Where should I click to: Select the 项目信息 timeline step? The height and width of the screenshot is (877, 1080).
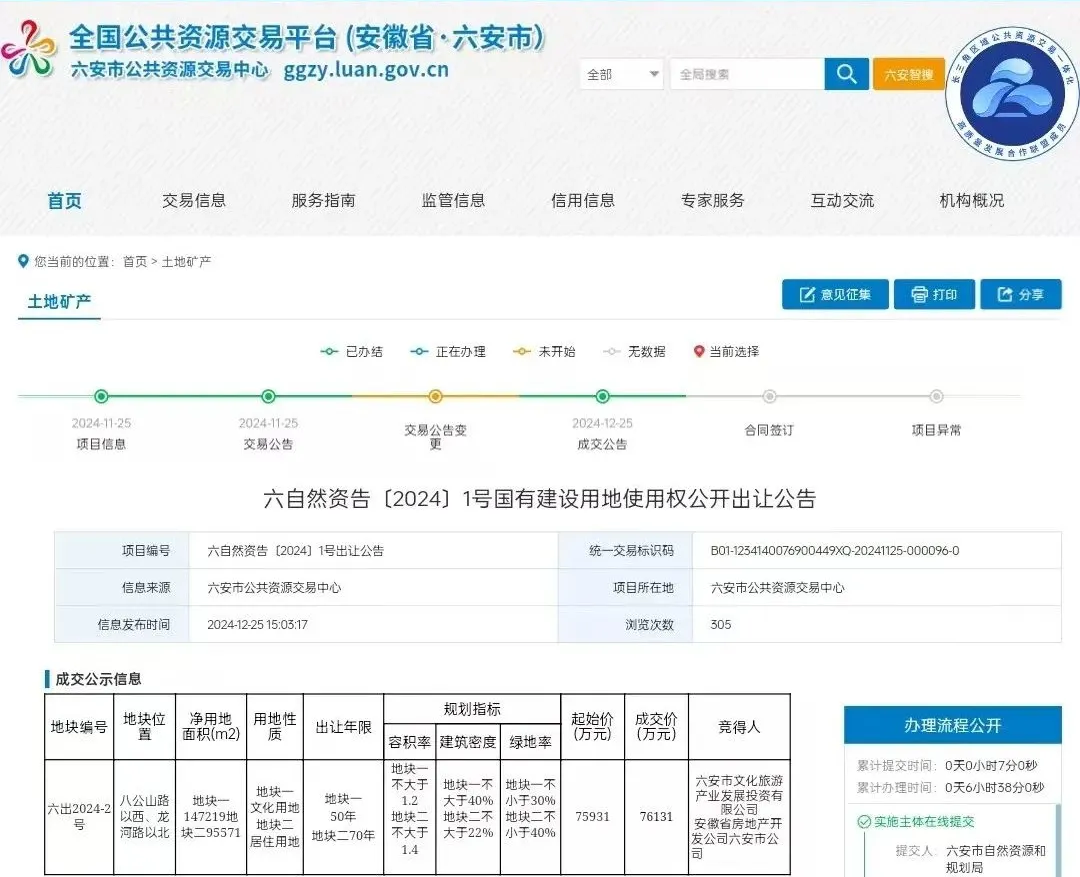point(101,397)
